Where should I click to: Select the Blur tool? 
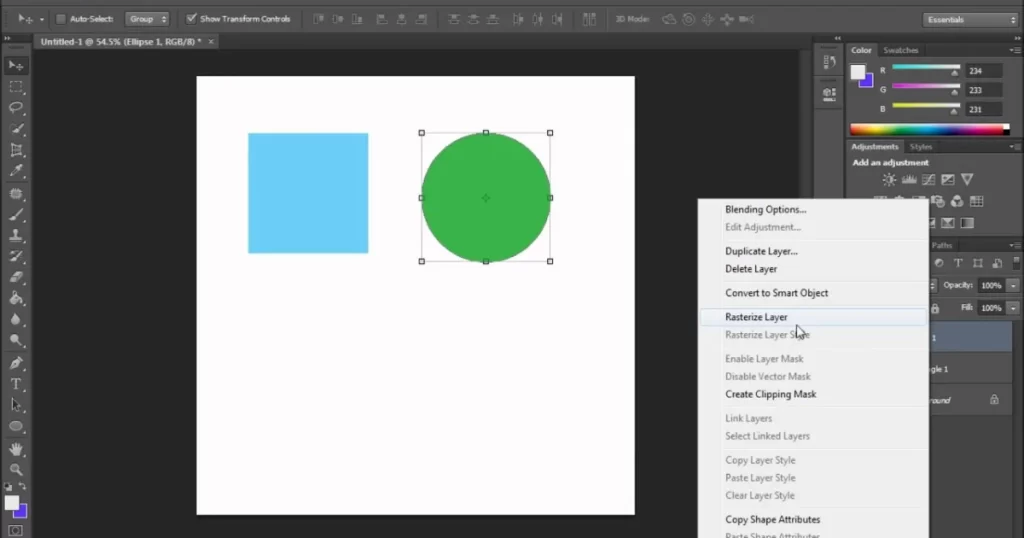[16, 319]
